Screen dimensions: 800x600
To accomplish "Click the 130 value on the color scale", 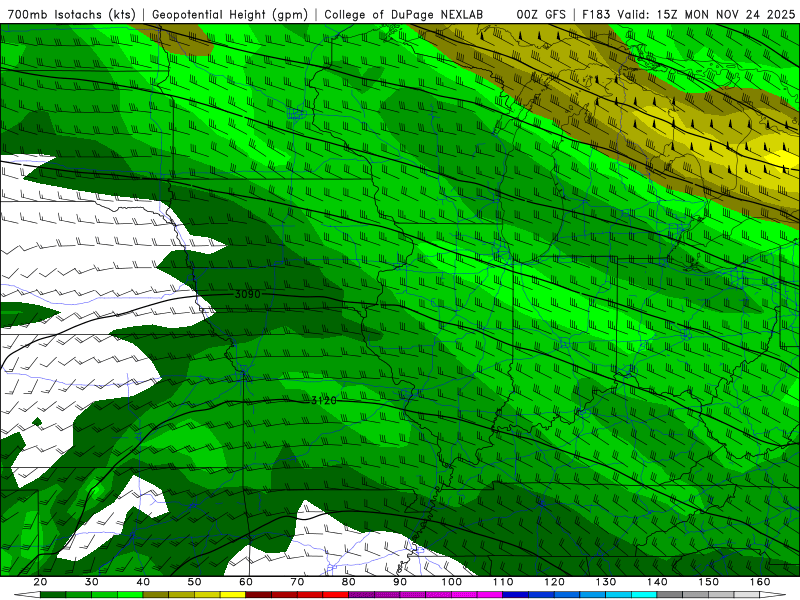I will tap(606, 582).
